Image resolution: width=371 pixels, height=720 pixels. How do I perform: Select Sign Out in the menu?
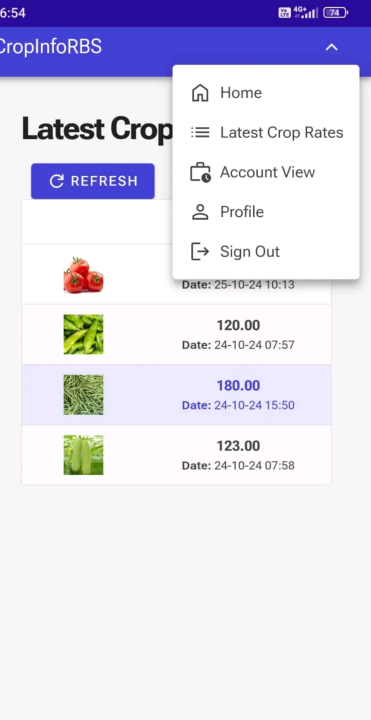(x=266, y=252)
